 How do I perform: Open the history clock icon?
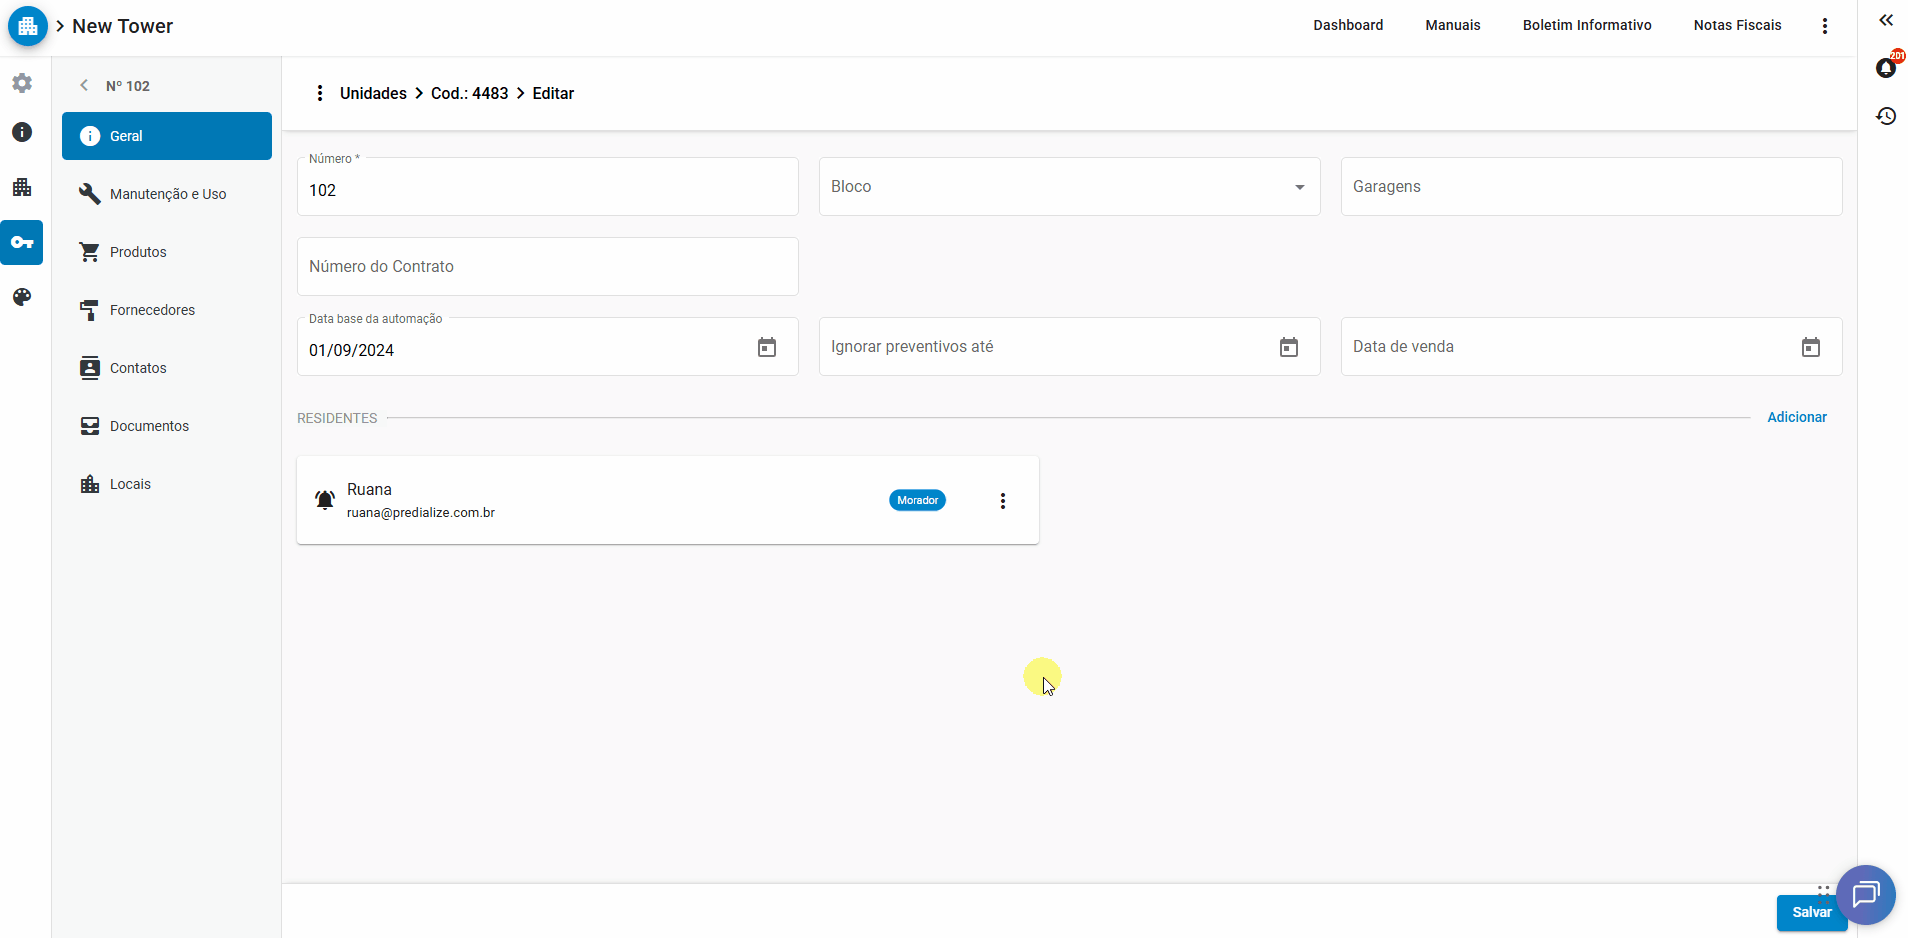(1886, 116)
